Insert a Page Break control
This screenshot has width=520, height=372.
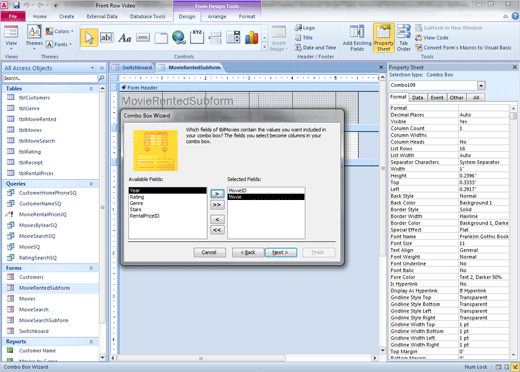(x=215, y=38)
